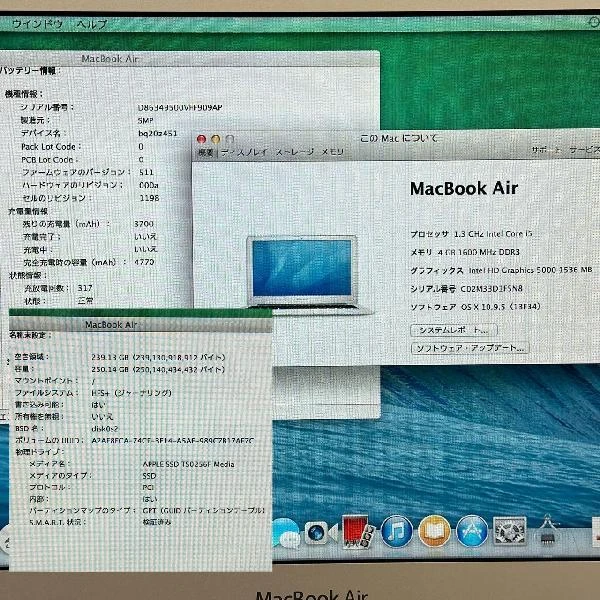The image size is (600, 600).
Task: Select the シリアル番号 line in About window
Action: (466, 289)
